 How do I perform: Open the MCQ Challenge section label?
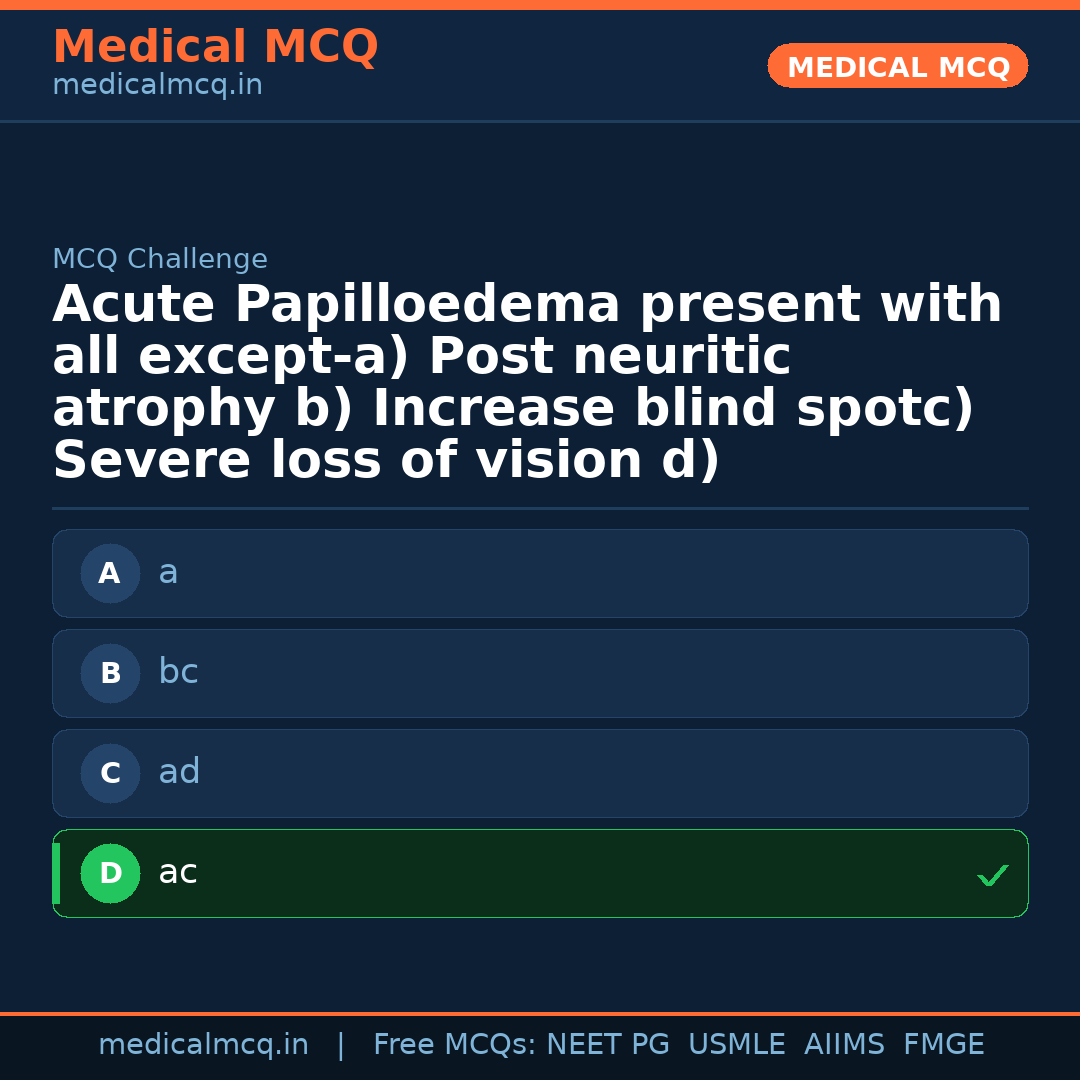[x=160, y=258]
